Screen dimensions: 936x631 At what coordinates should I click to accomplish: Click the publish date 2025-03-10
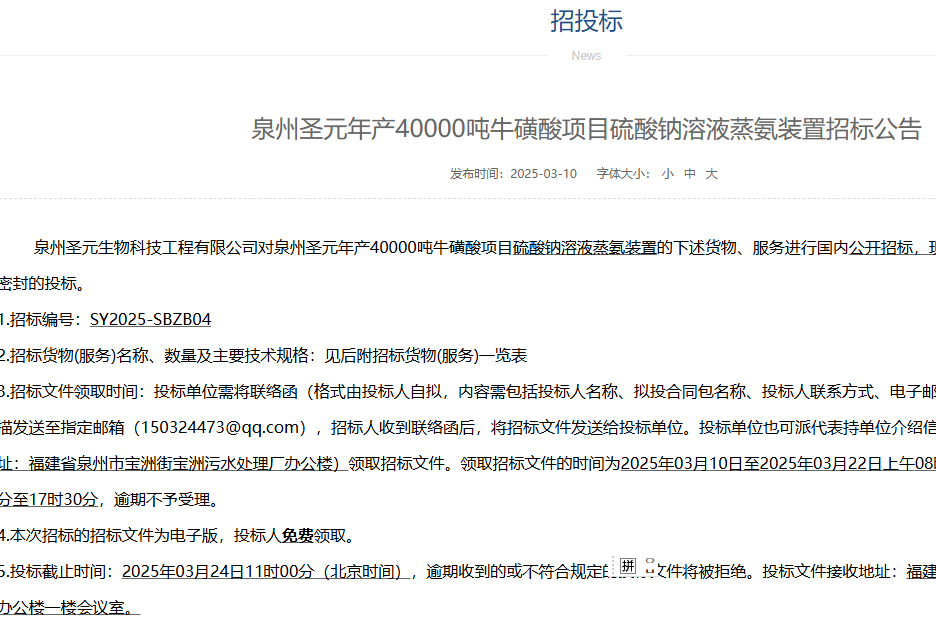[543, 174]
